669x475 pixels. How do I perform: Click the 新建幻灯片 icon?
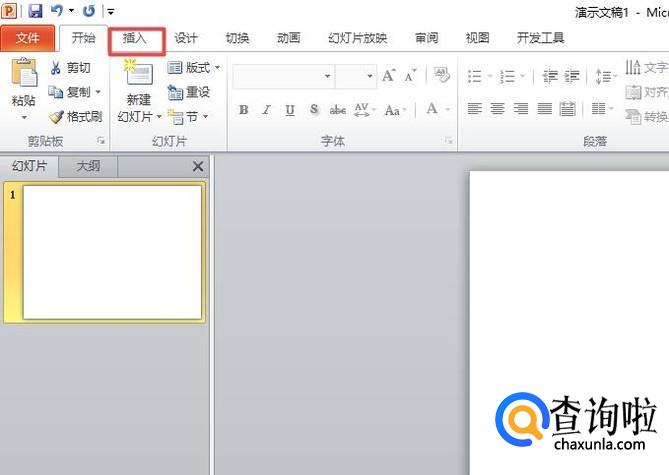tap(138, 74)
